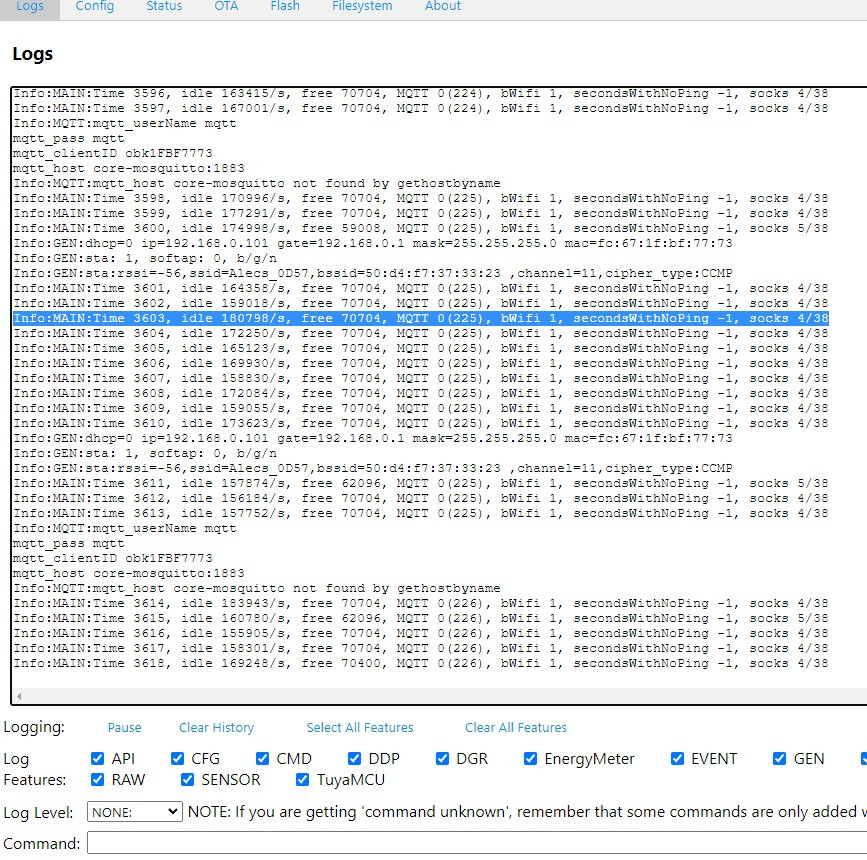867x860 pixels.
Task: Enable the DDP log feature
Action: [x=355, y=758]
